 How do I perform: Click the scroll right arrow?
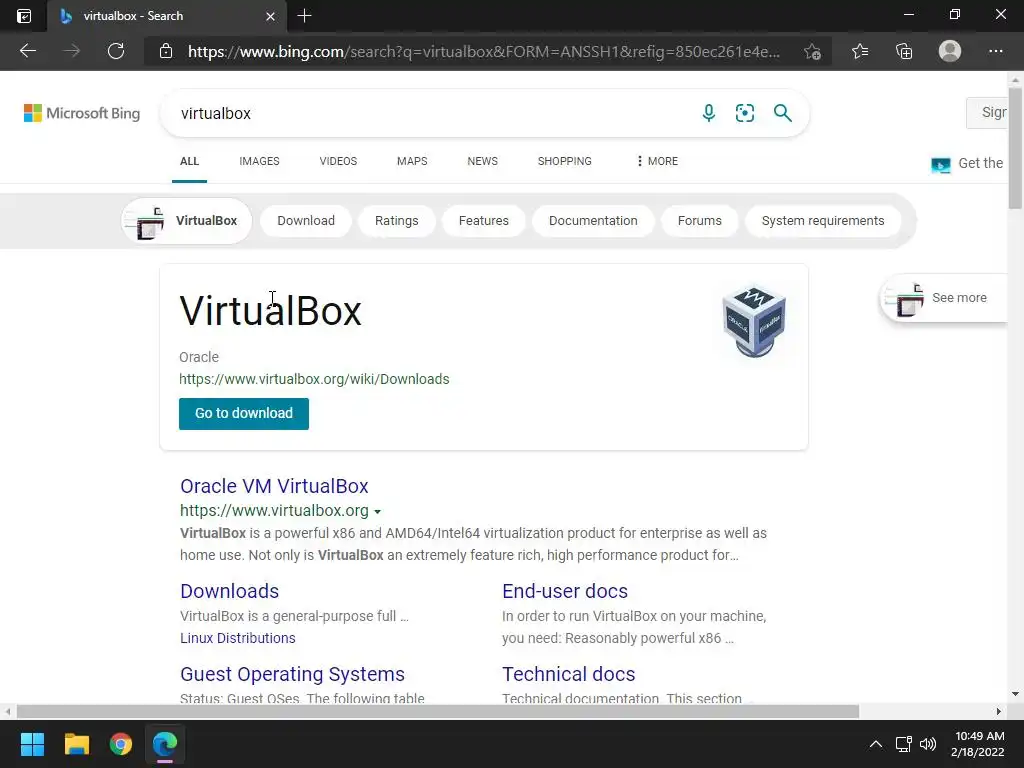click(x=998, y=711)
